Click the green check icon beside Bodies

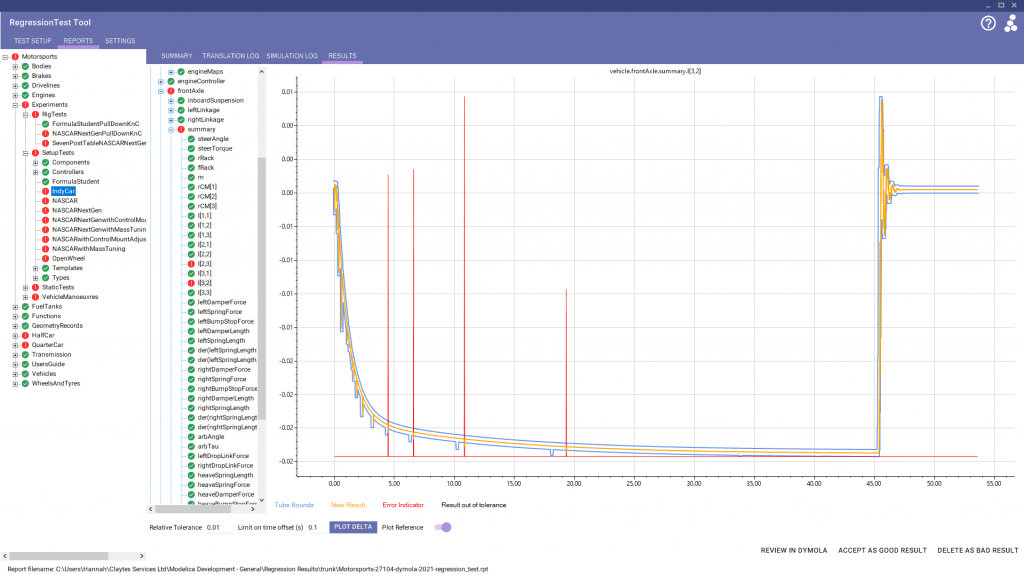[x=25, y=67]
